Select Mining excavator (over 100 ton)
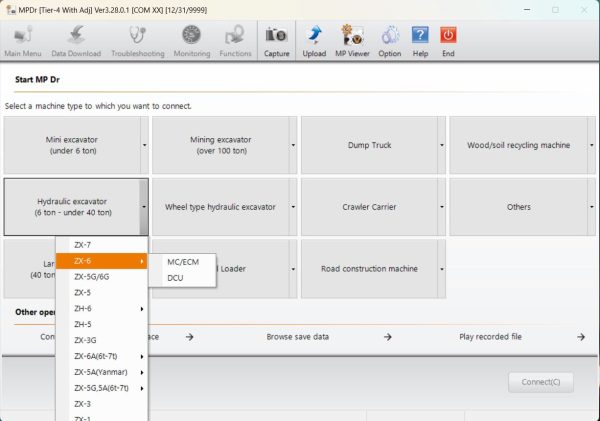Viewport: 600px width, 421px height. click(x=221, y=145)
